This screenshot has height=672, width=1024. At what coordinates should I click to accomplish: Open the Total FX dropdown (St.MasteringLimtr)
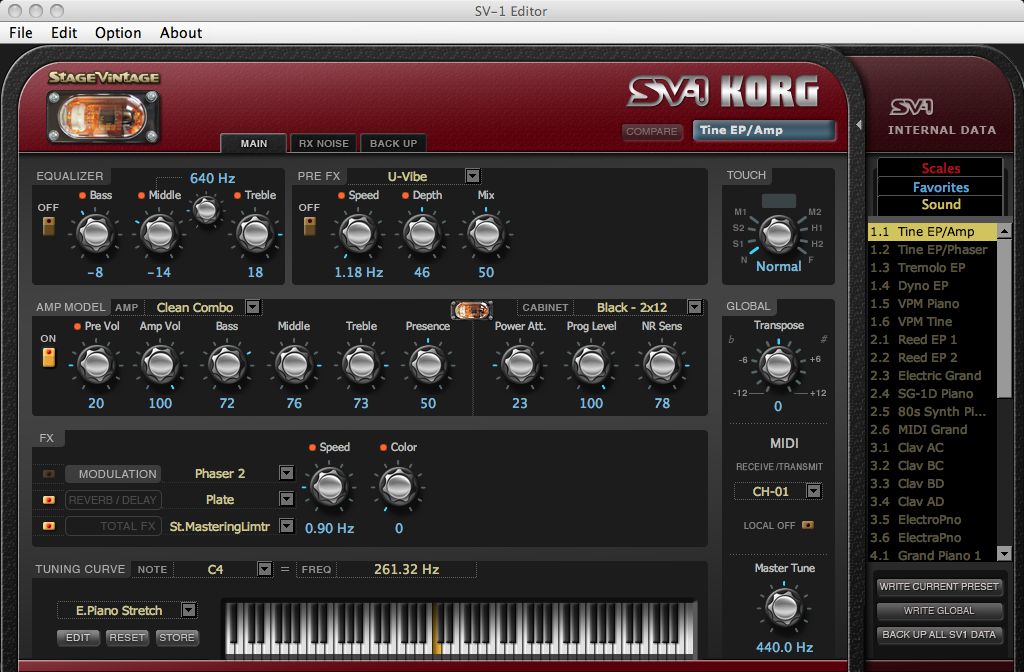pyautogui.click(x=287, y=526)
